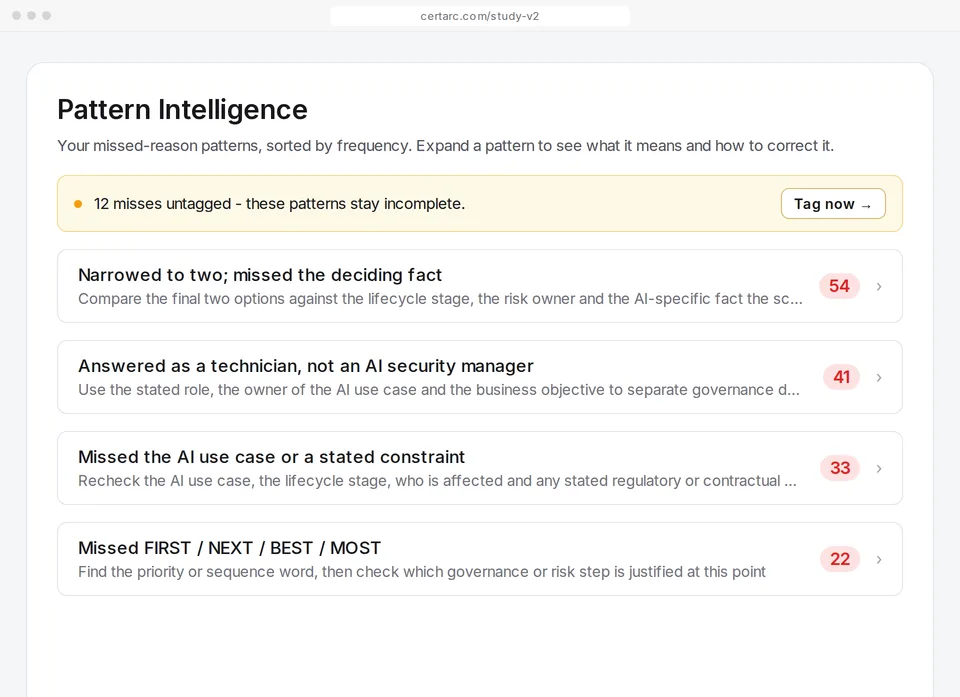Expand the 'Missed the AI use case' chevron
Viewport: 960px width, 697px height.
pyautogui.click(x=879, y=469)
